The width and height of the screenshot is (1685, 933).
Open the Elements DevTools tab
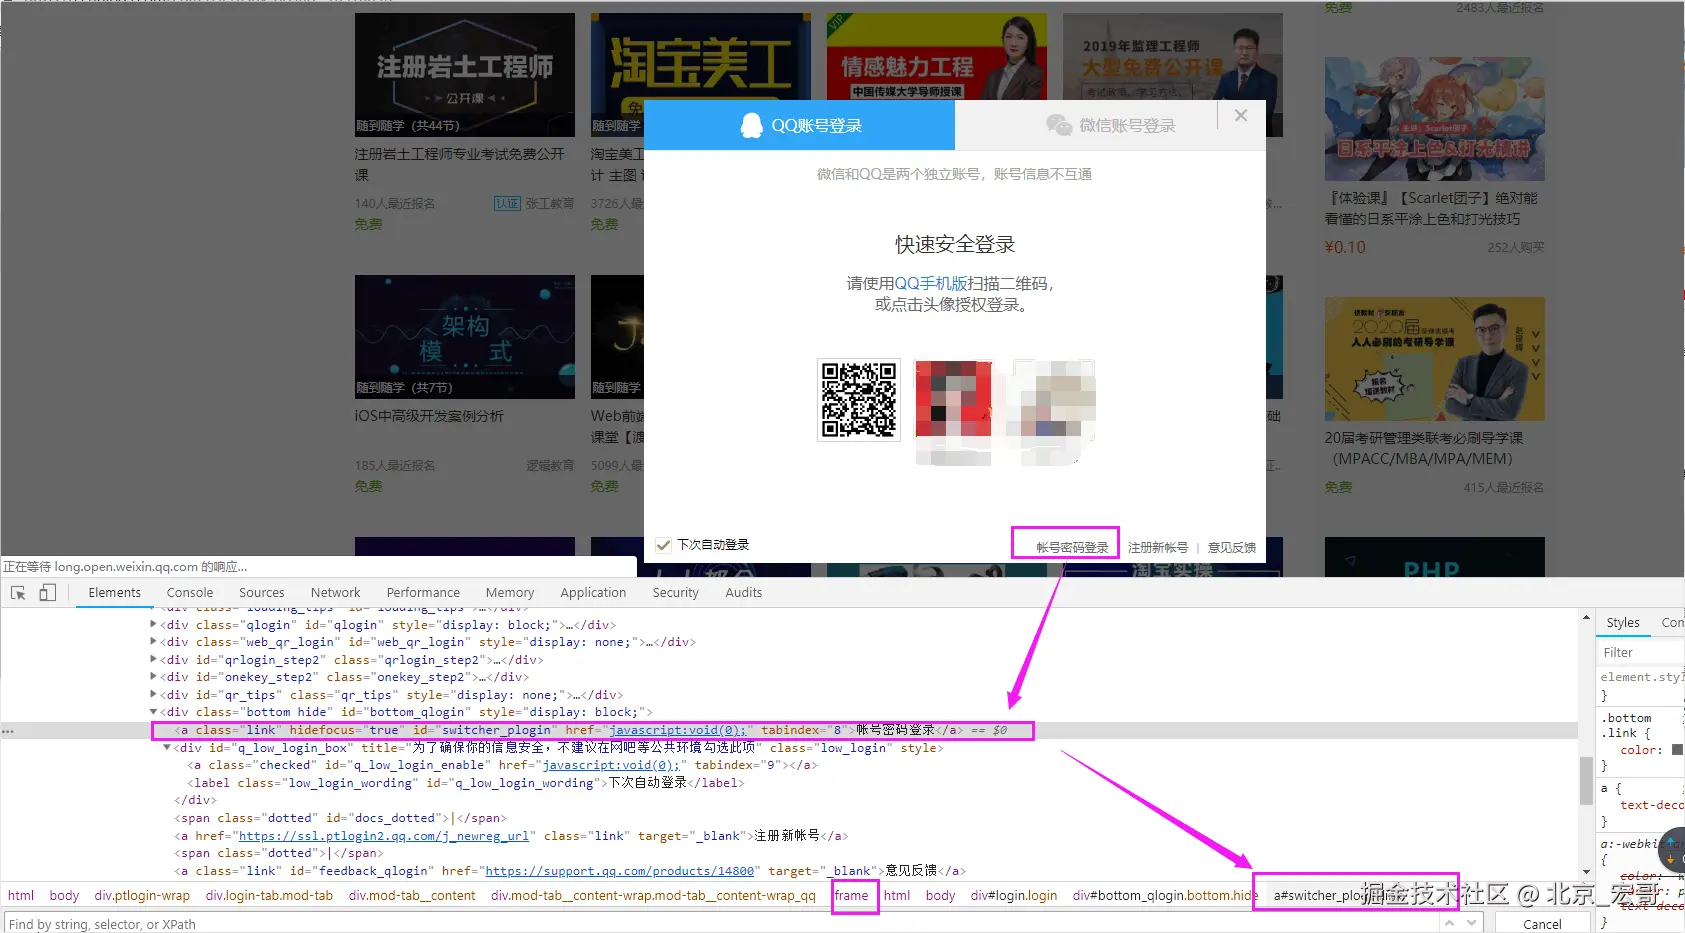point(115,593)
